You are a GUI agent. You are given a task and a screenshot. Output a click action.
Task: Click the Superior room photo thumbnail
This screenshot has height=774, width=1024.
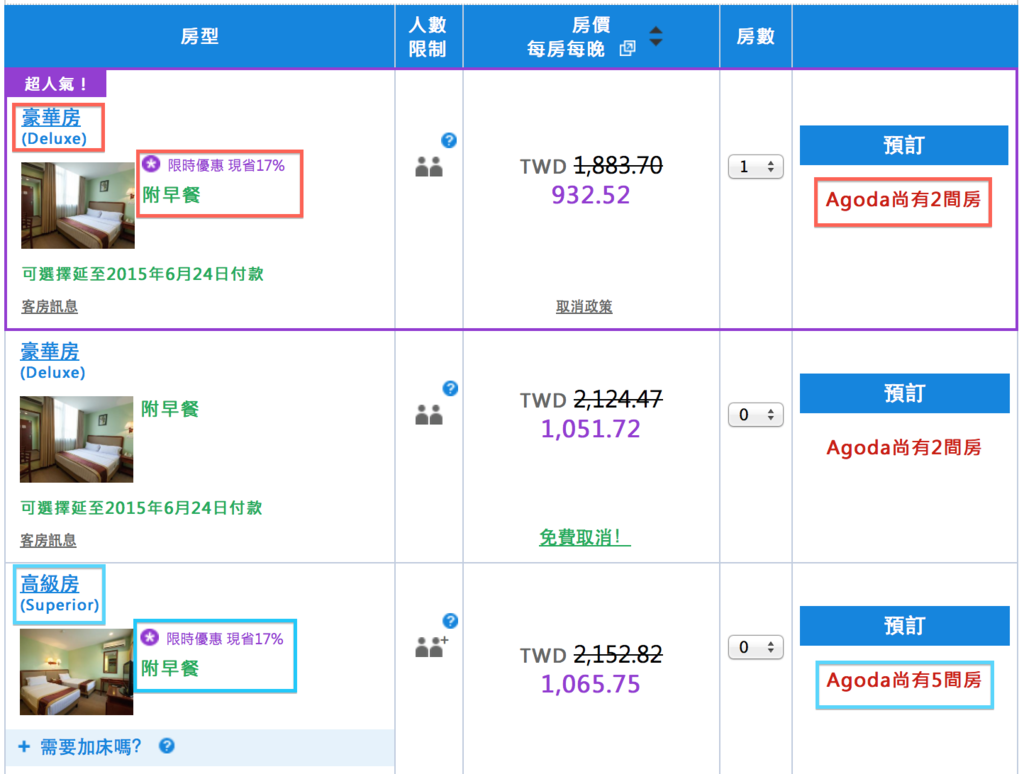pos(76,671)
